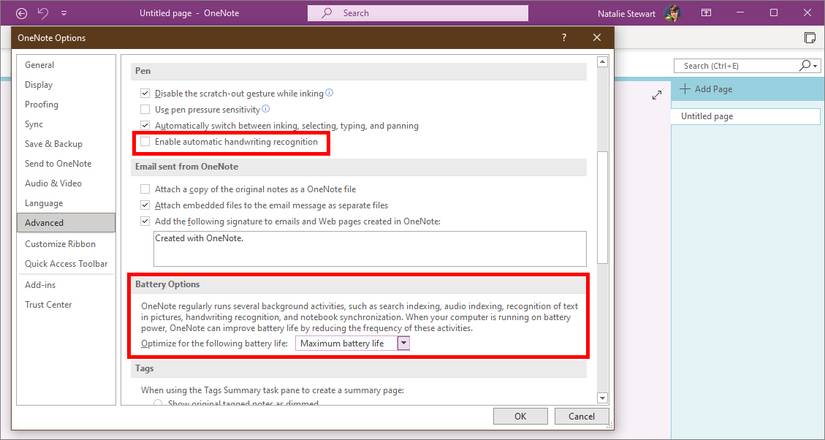Click the plus icon beside Add Page

pos(685,89)
